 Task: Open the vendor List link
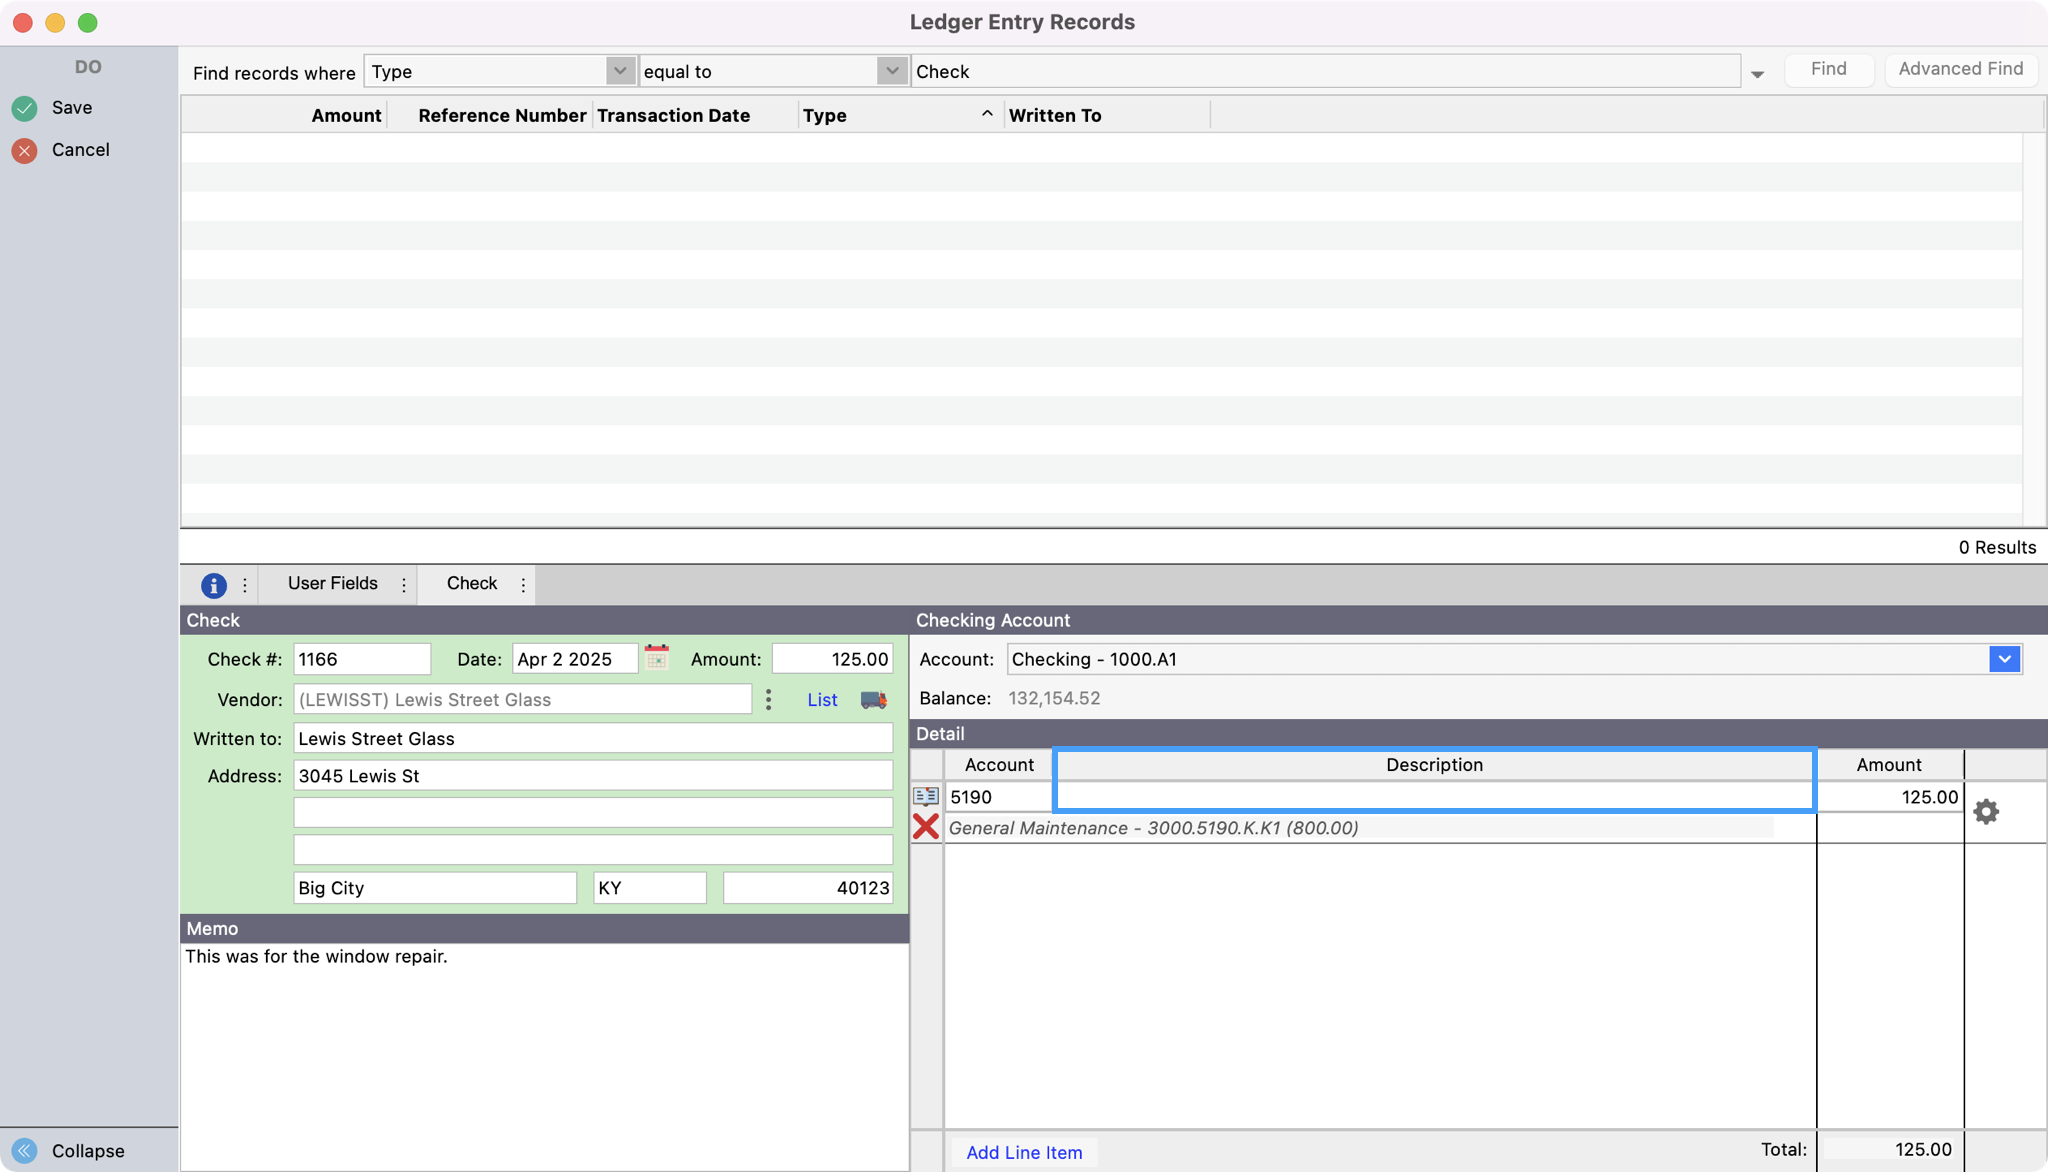(822, 700)
